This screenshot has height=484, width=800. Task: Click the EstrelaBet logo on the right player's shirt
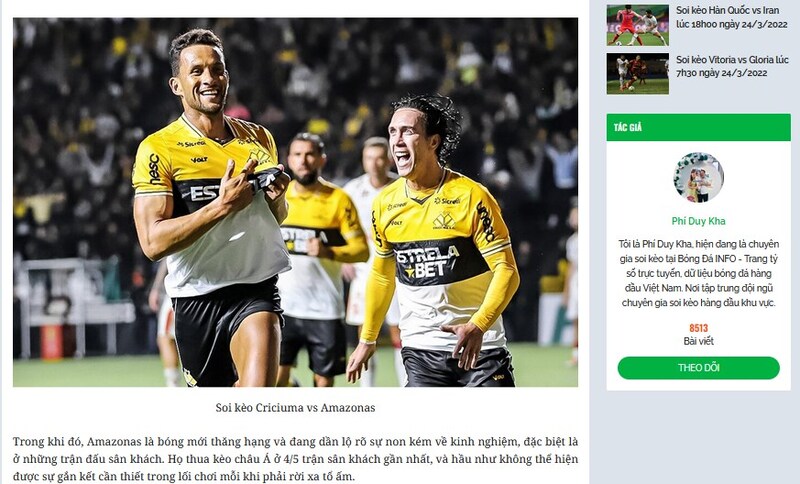428,262
